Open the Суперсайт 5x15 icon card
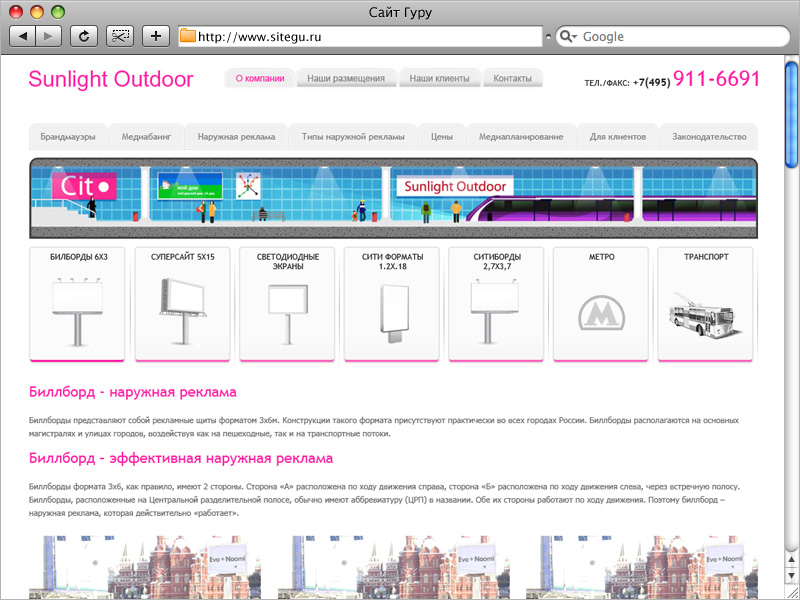Image resolution: width=800 pixels, height=600 pixels. [x=182, y=305]
